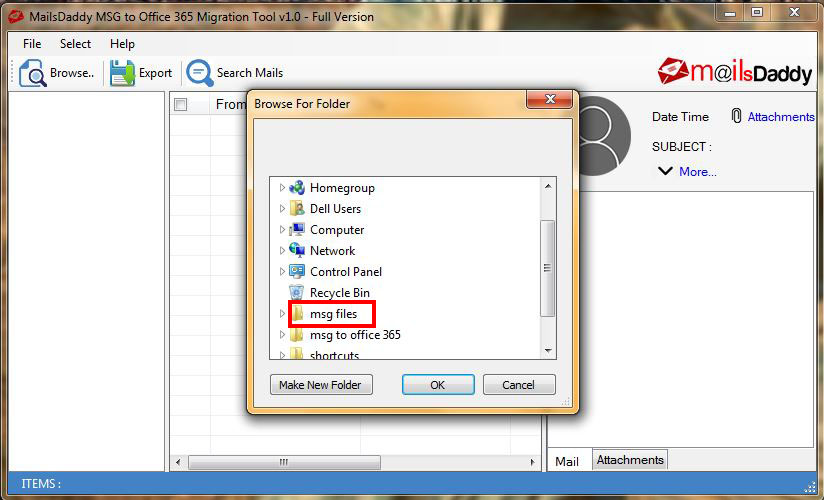
Task: Expand the msg files folder node
Action: click(282, 314)
